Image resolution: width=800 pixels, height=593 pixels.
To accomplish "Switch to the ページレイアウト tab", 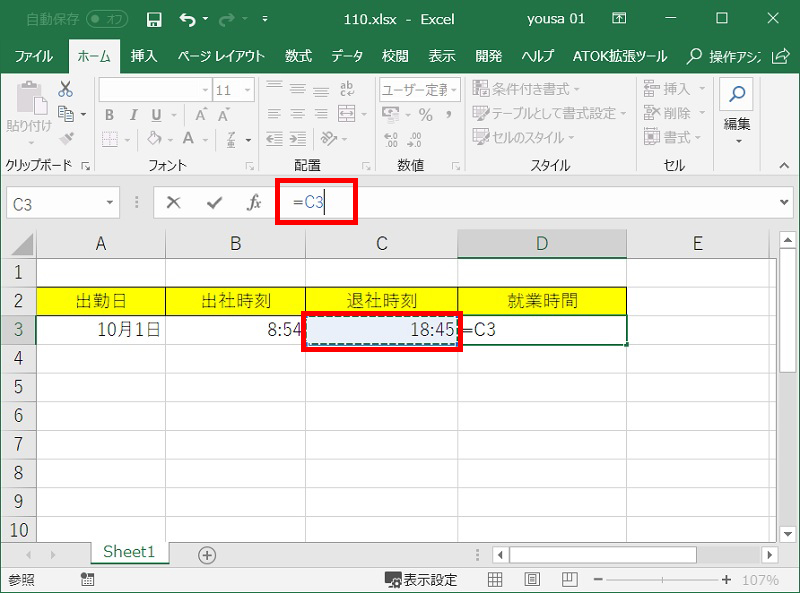I will (x=221, y=56).
